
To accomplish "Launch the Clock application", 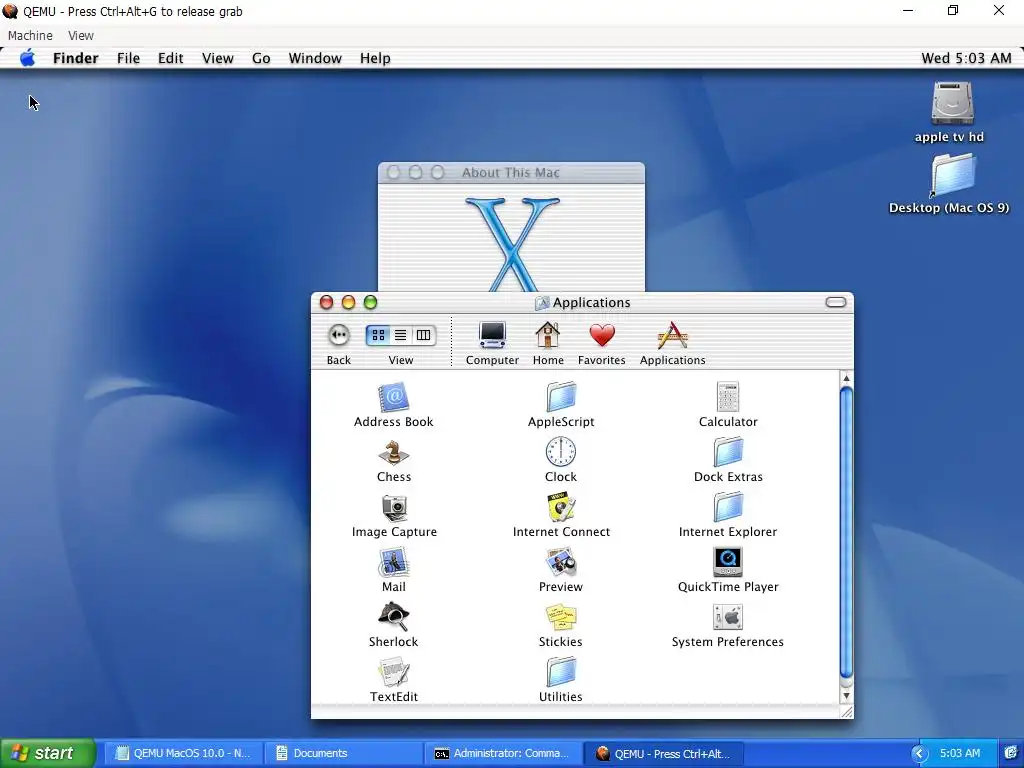I will coord(561,452).
